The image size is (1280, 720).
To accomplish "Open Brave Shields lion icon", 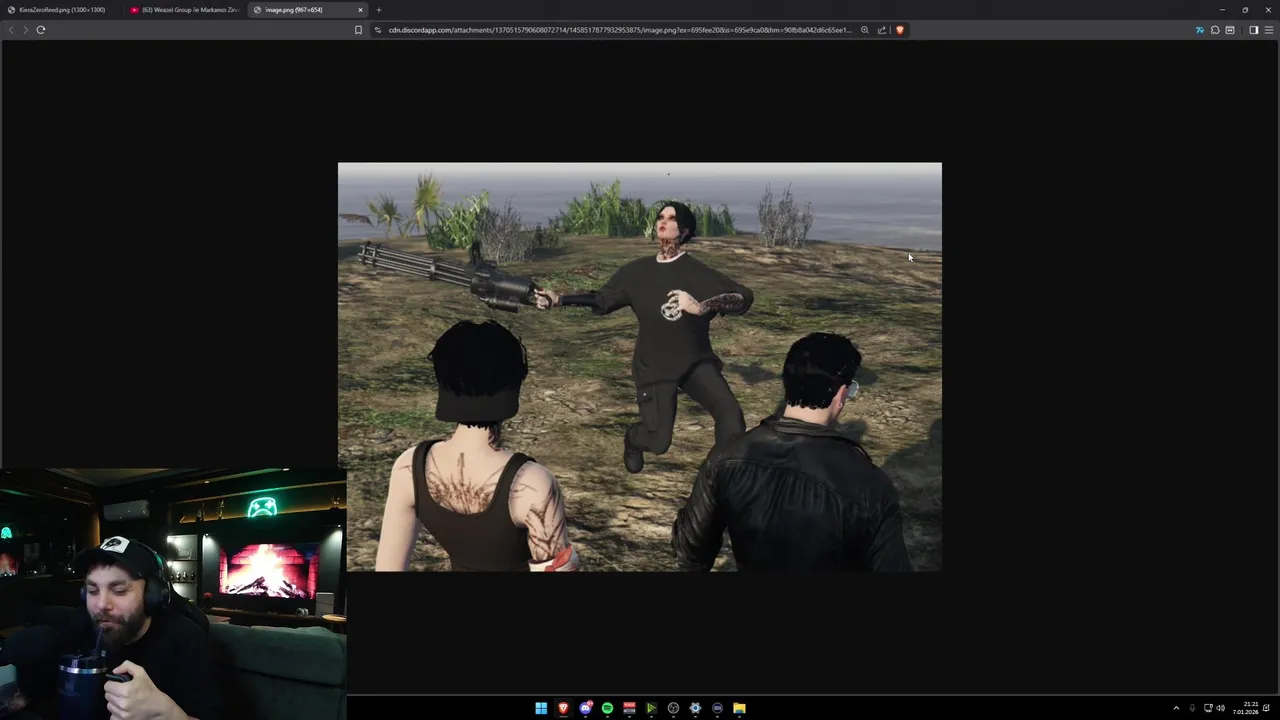I will (x=900, y=30).
